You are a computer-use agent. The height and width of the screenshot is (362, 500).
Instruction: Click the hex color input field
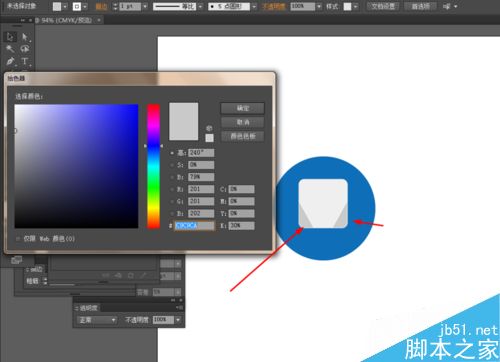tap(195, 226)
